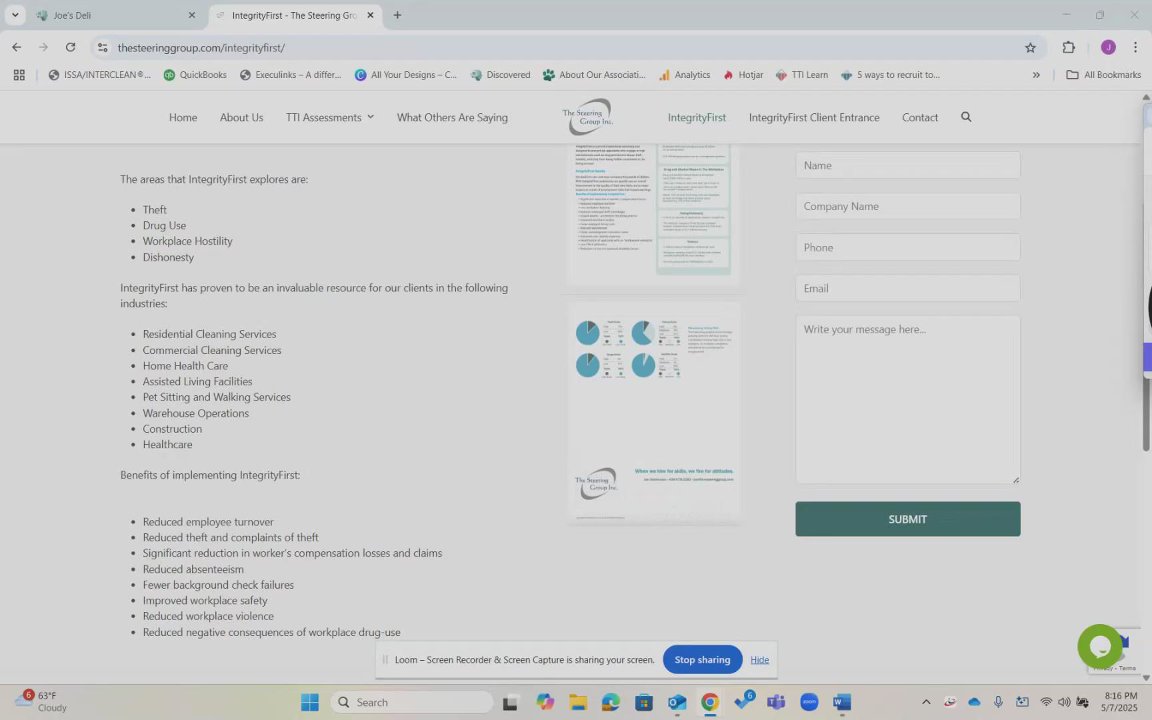The height and width of the screenshot is (720, 1152).
Task: Switch to the Joe's Deli tab
Action: [x=116, y=15]
